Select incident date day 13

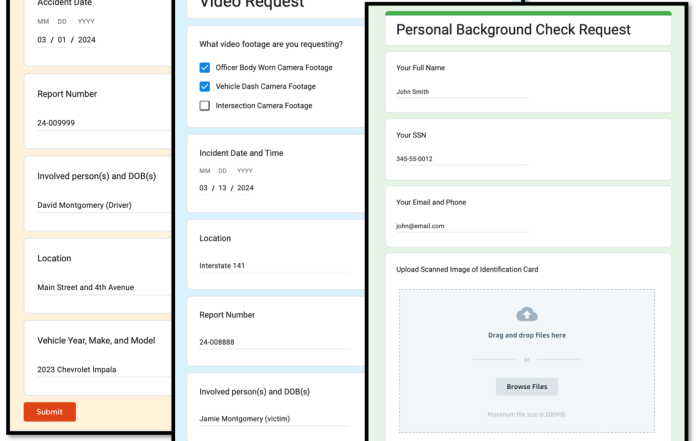pos(222,188)
